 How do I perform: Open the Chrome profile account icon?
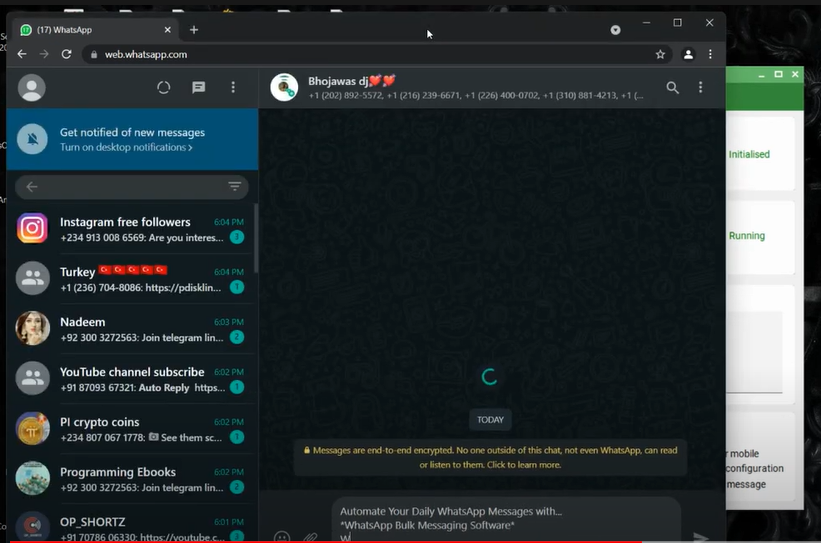tap(688, 54)
